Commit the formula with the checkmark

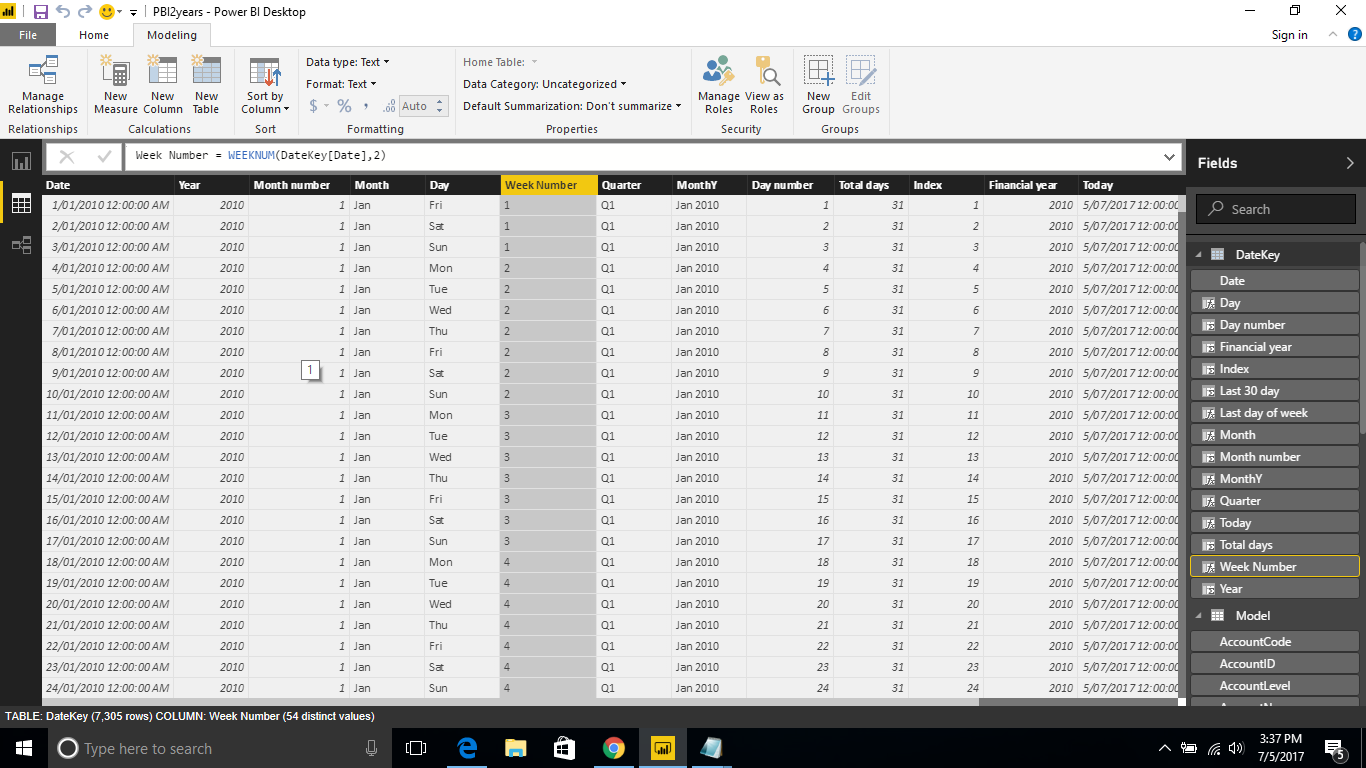tap(103, 157)
